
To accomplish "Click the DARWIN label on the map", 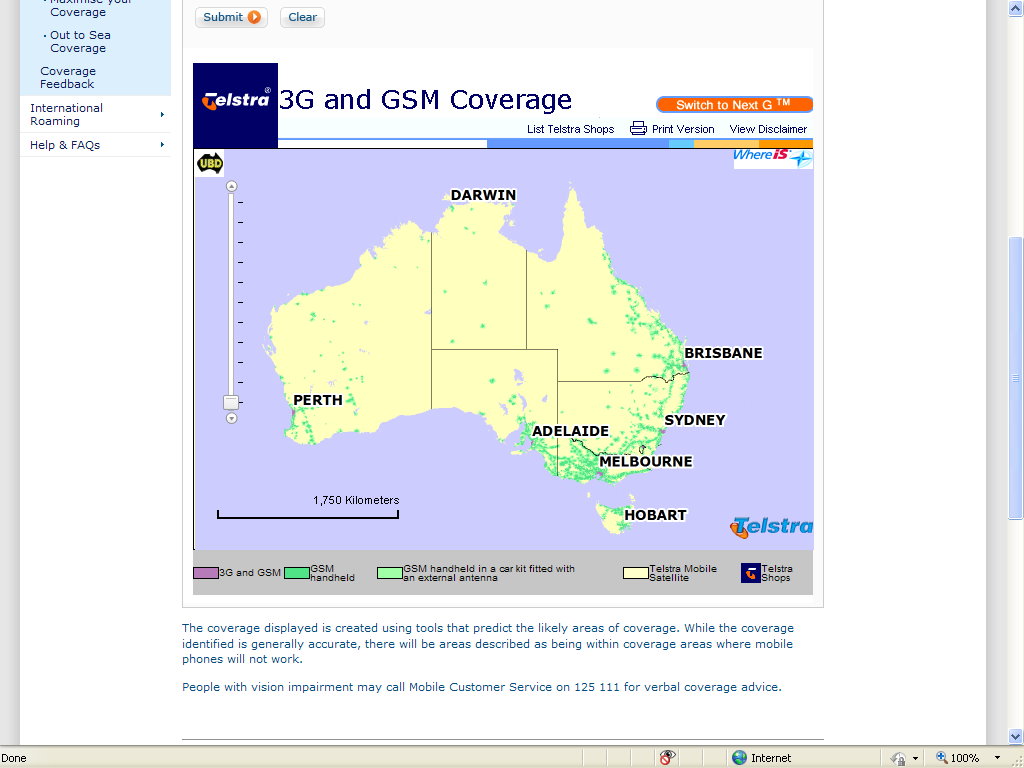I will coord(483,195).
